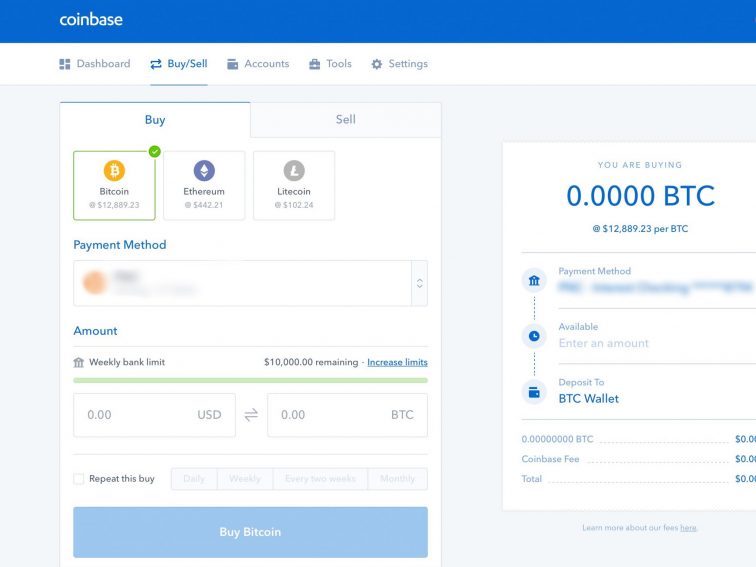Open the Buy/Sell menu item
The width and height of the screenshot is (756, 567).
(178, 64)
